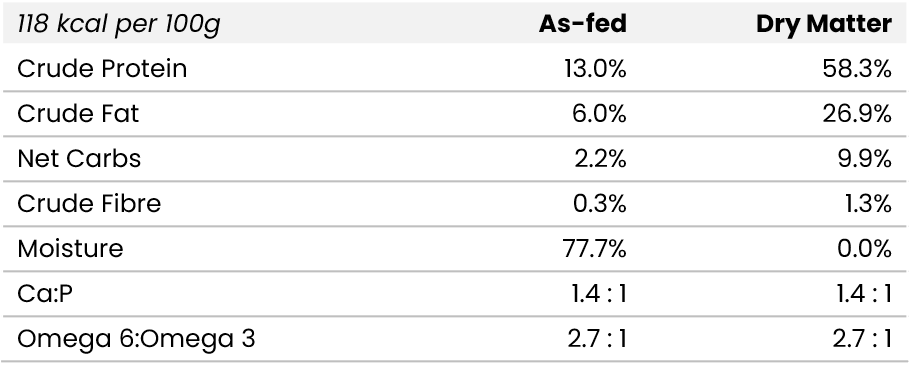Screen dimensions: 910x366
Task: Select the Omega 6:Omega 3 row label
Action: tap(136, 339)
